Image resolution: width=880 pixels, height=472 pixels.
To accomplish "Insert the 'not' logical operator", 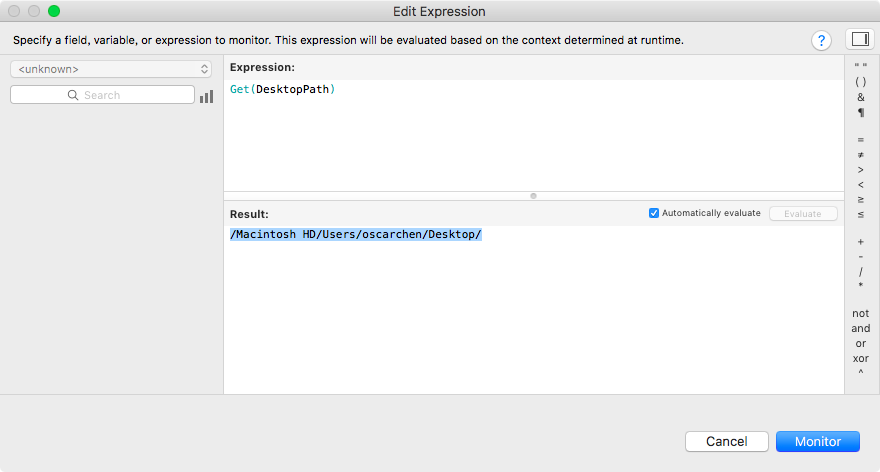I will (x=860, y=313).
